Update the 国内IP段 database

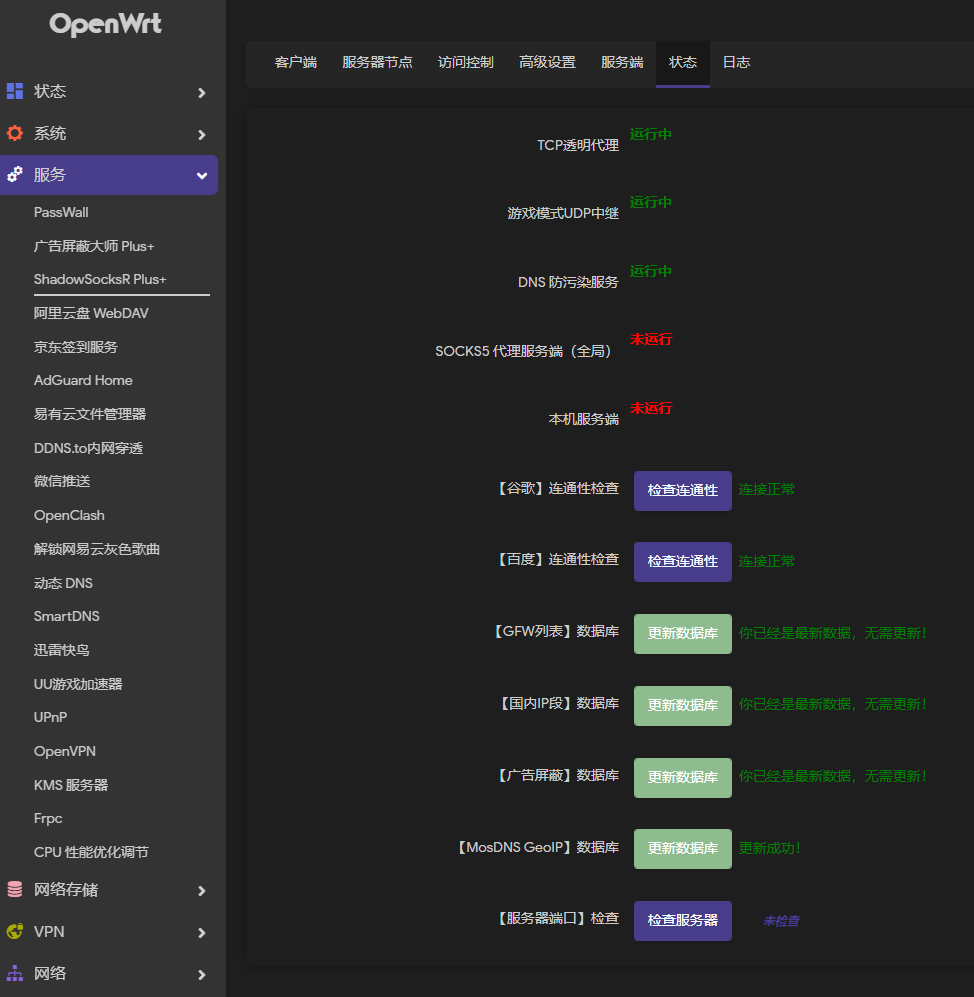(683, 705)
